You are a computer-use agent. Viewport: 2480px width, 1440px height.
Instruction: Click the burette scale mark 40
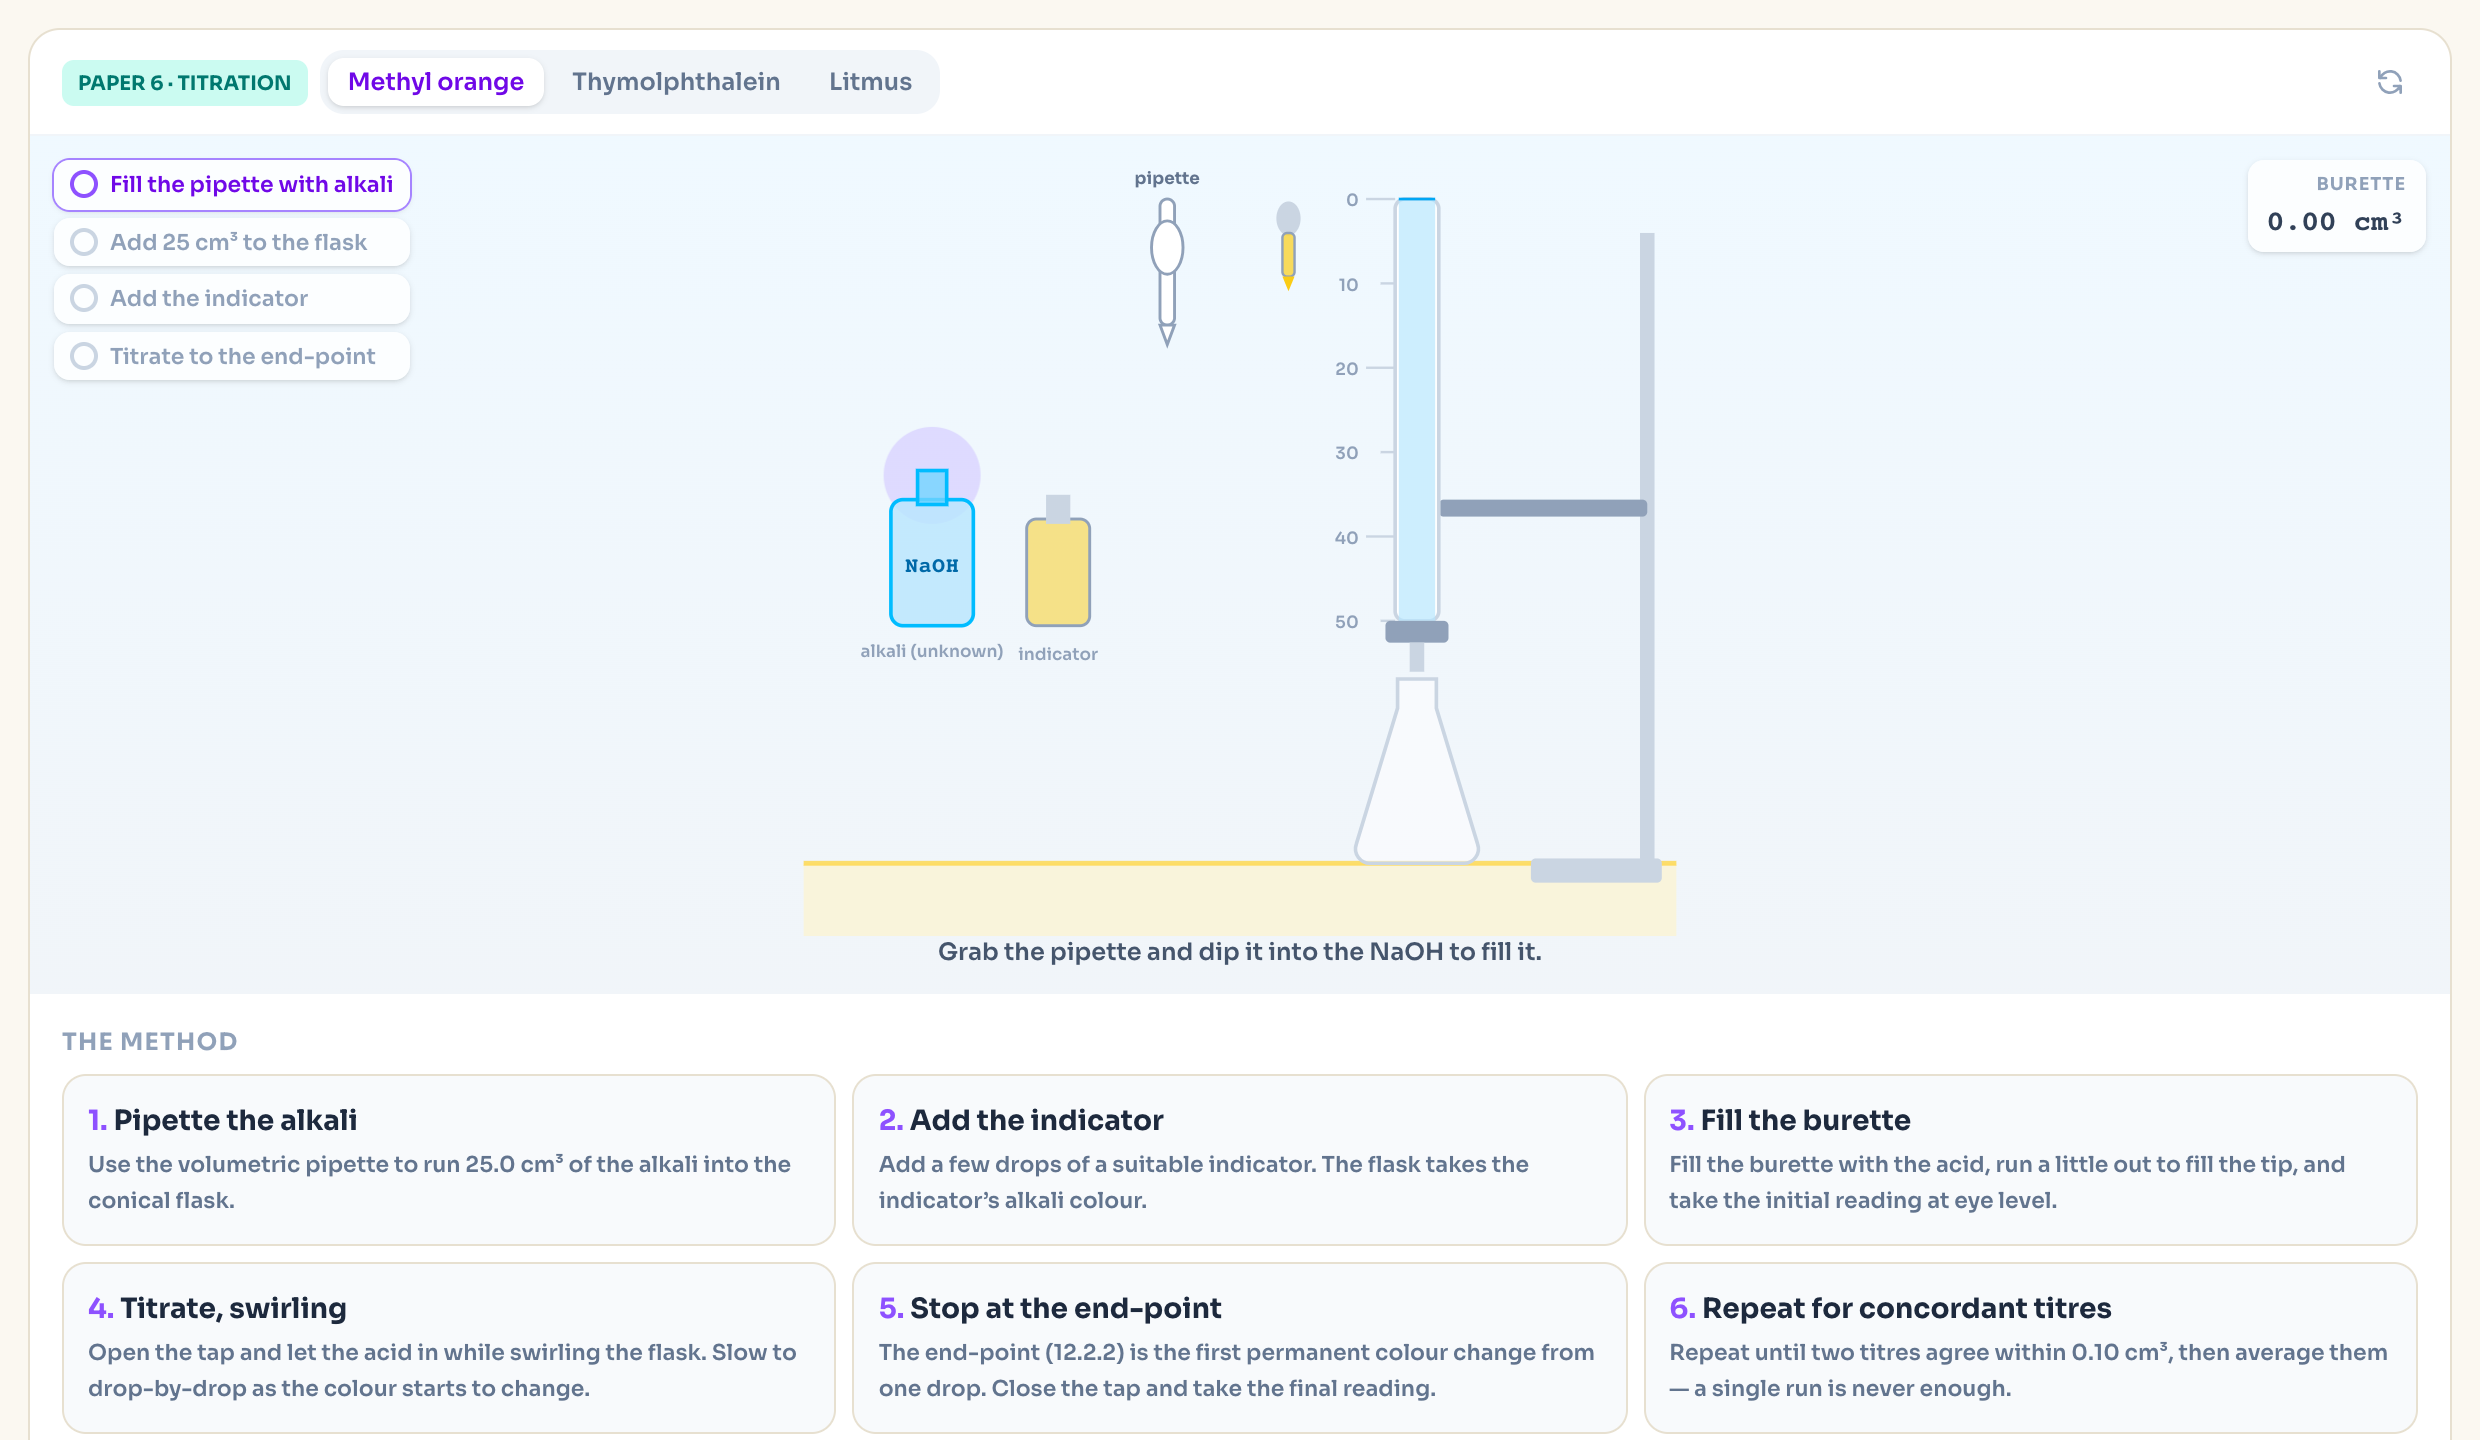[1347, 538]
